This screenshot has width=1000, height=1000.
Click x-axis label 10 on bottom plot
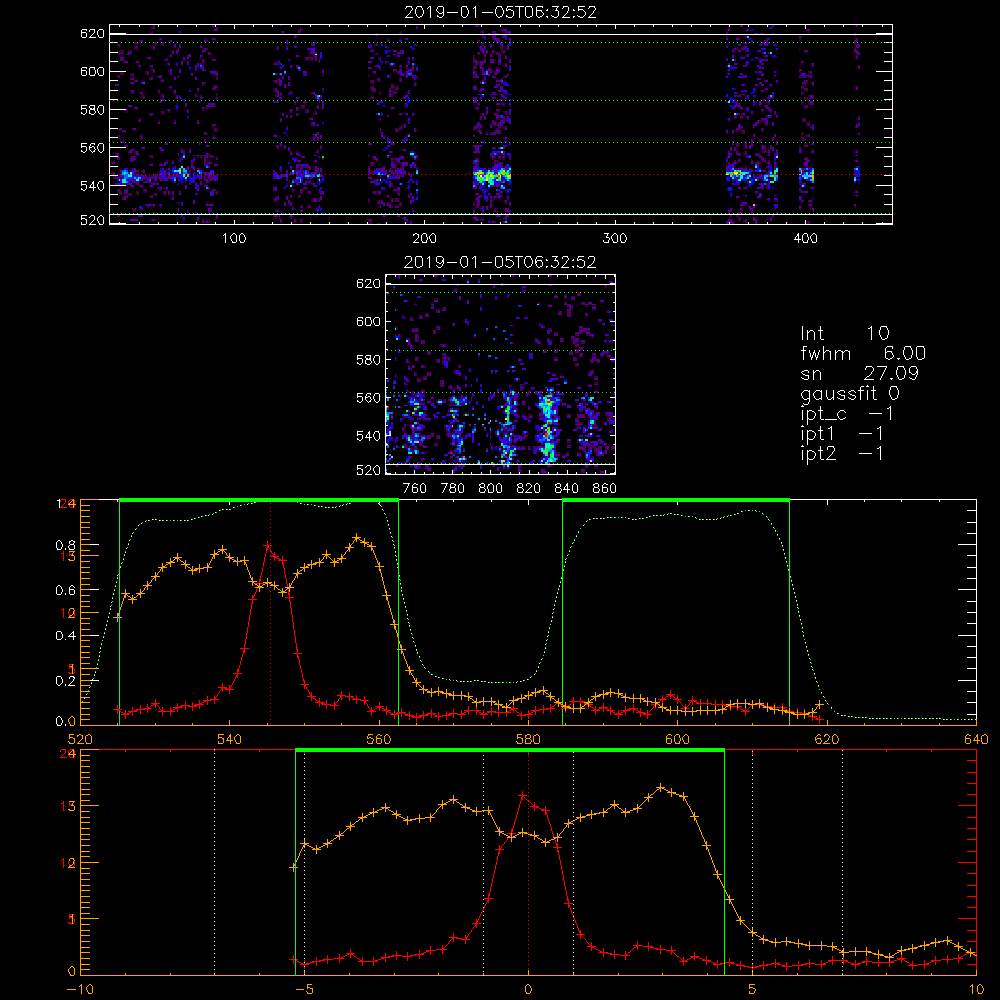point(976,989)
